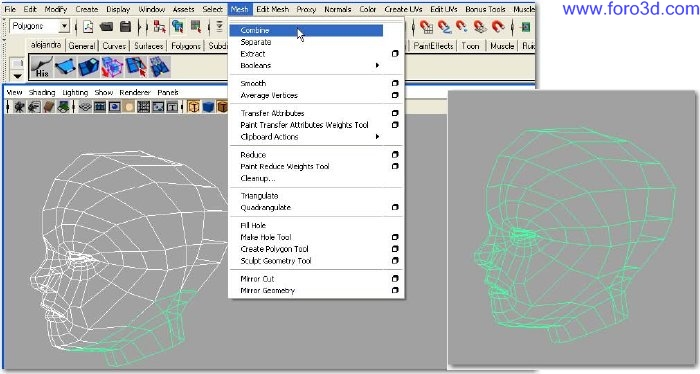Screen dimensions: 700x374
Task: Click the camera attributes icon in viewport toolbar
Action: [34, 107]
